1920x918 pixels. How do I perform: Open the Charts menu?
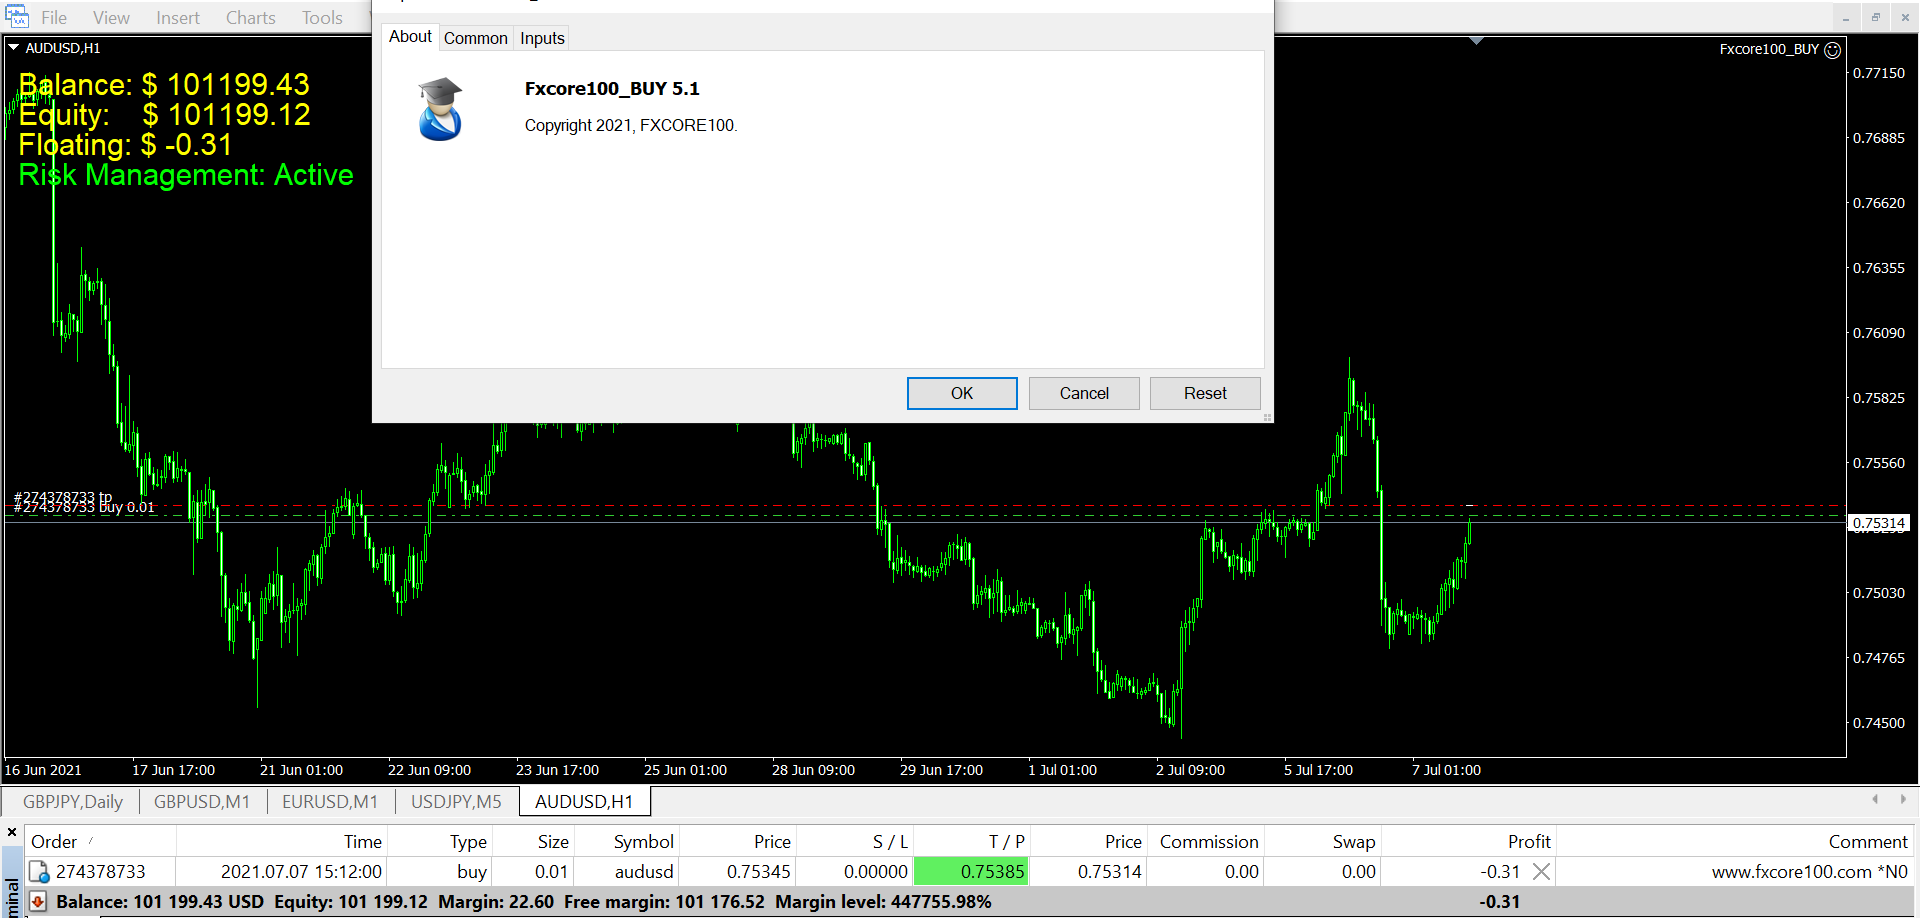250,18
